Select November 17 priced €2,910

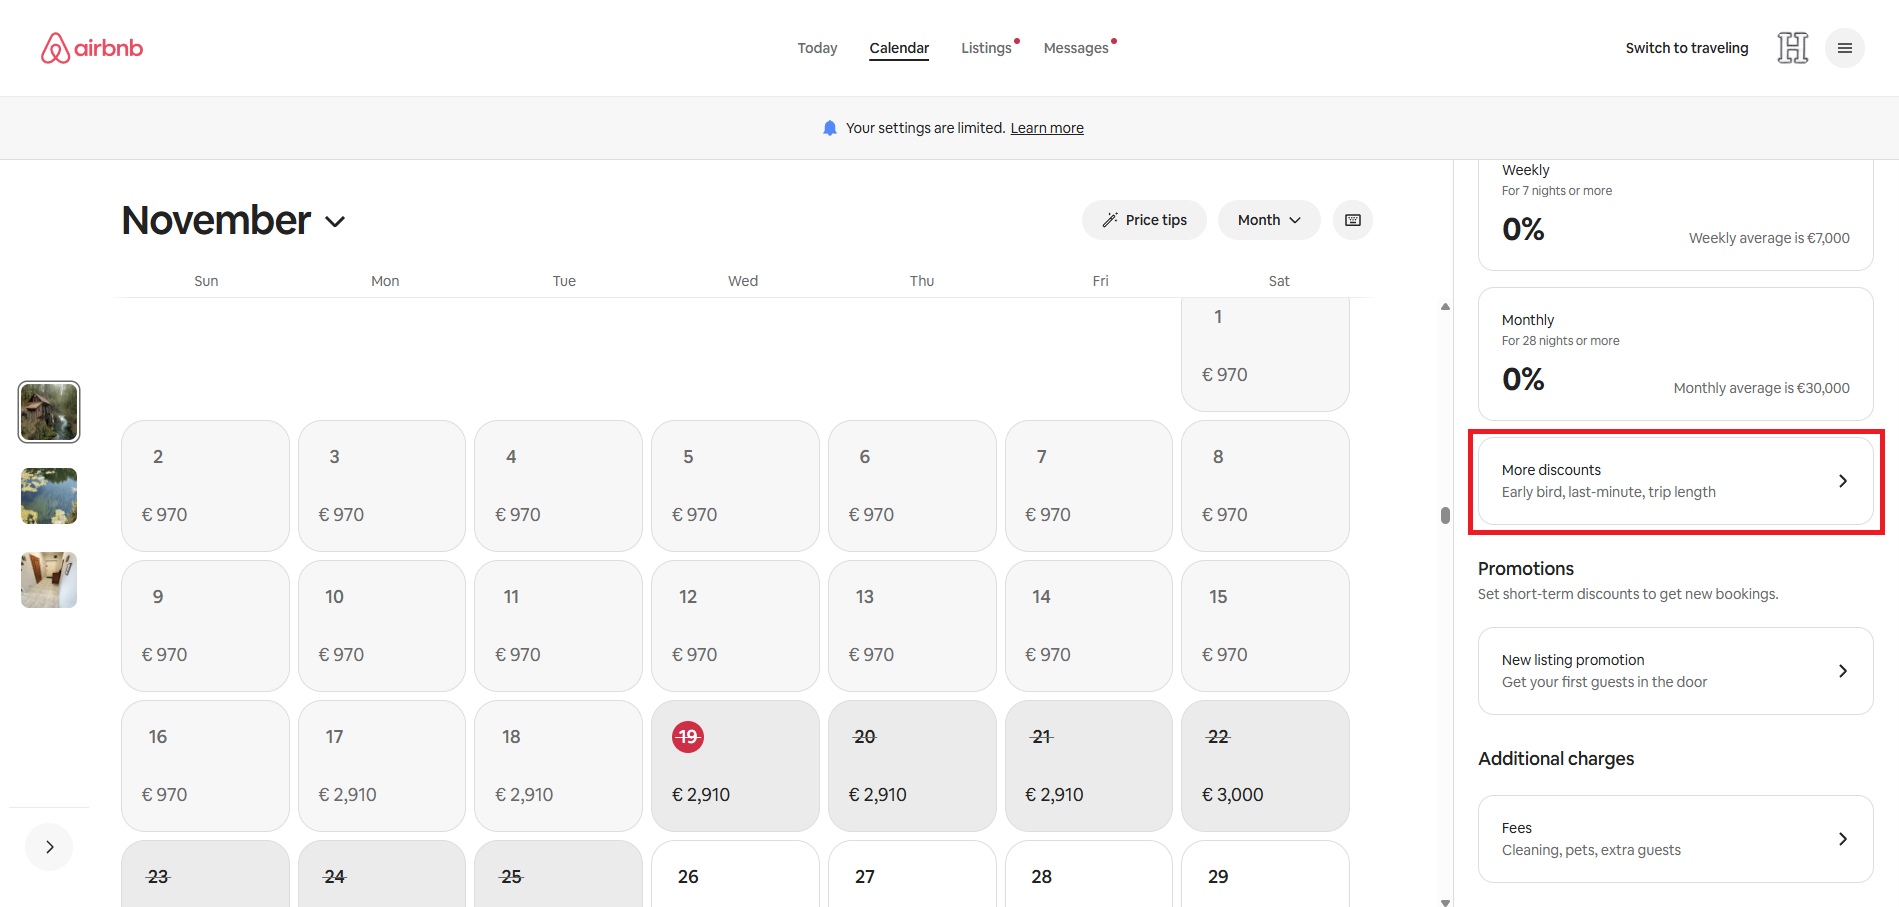(382, 766)
